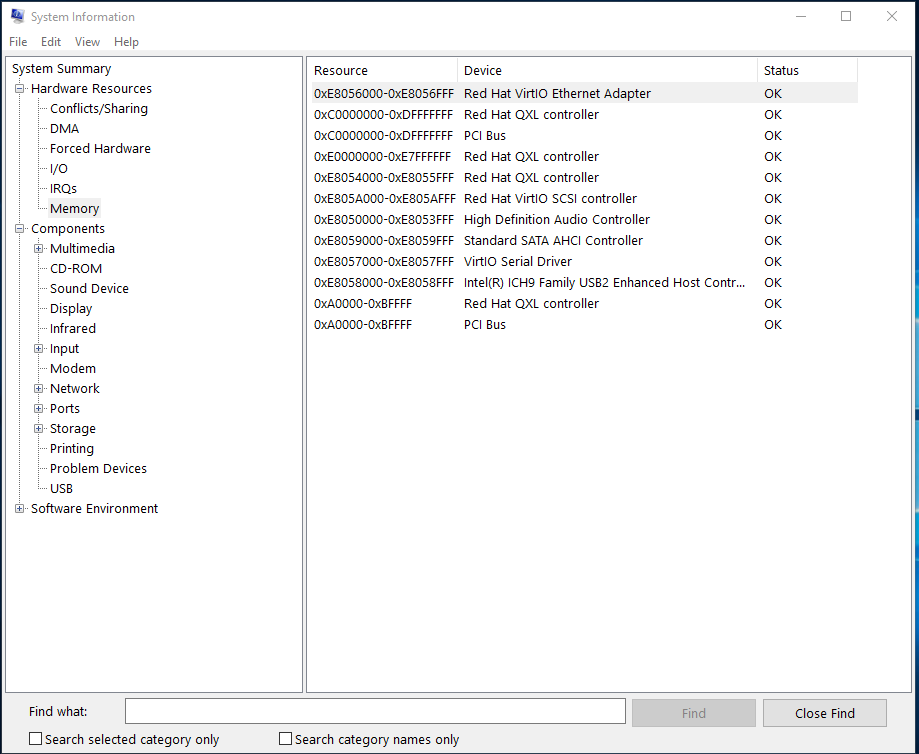This screenshot has height=754, width=919.
Task: Click the System Information title bar icon
Action: click(18, 16)
